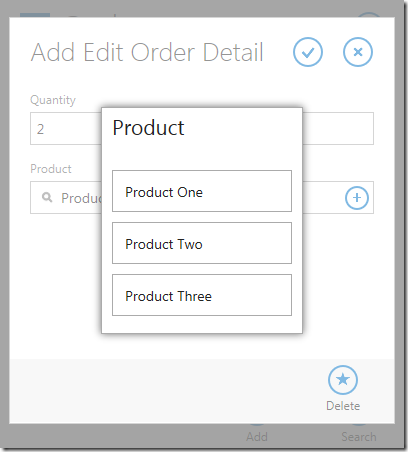Screen dimensions: 408x452
Task: Click the Product popup heading
Action: [148, 128]
